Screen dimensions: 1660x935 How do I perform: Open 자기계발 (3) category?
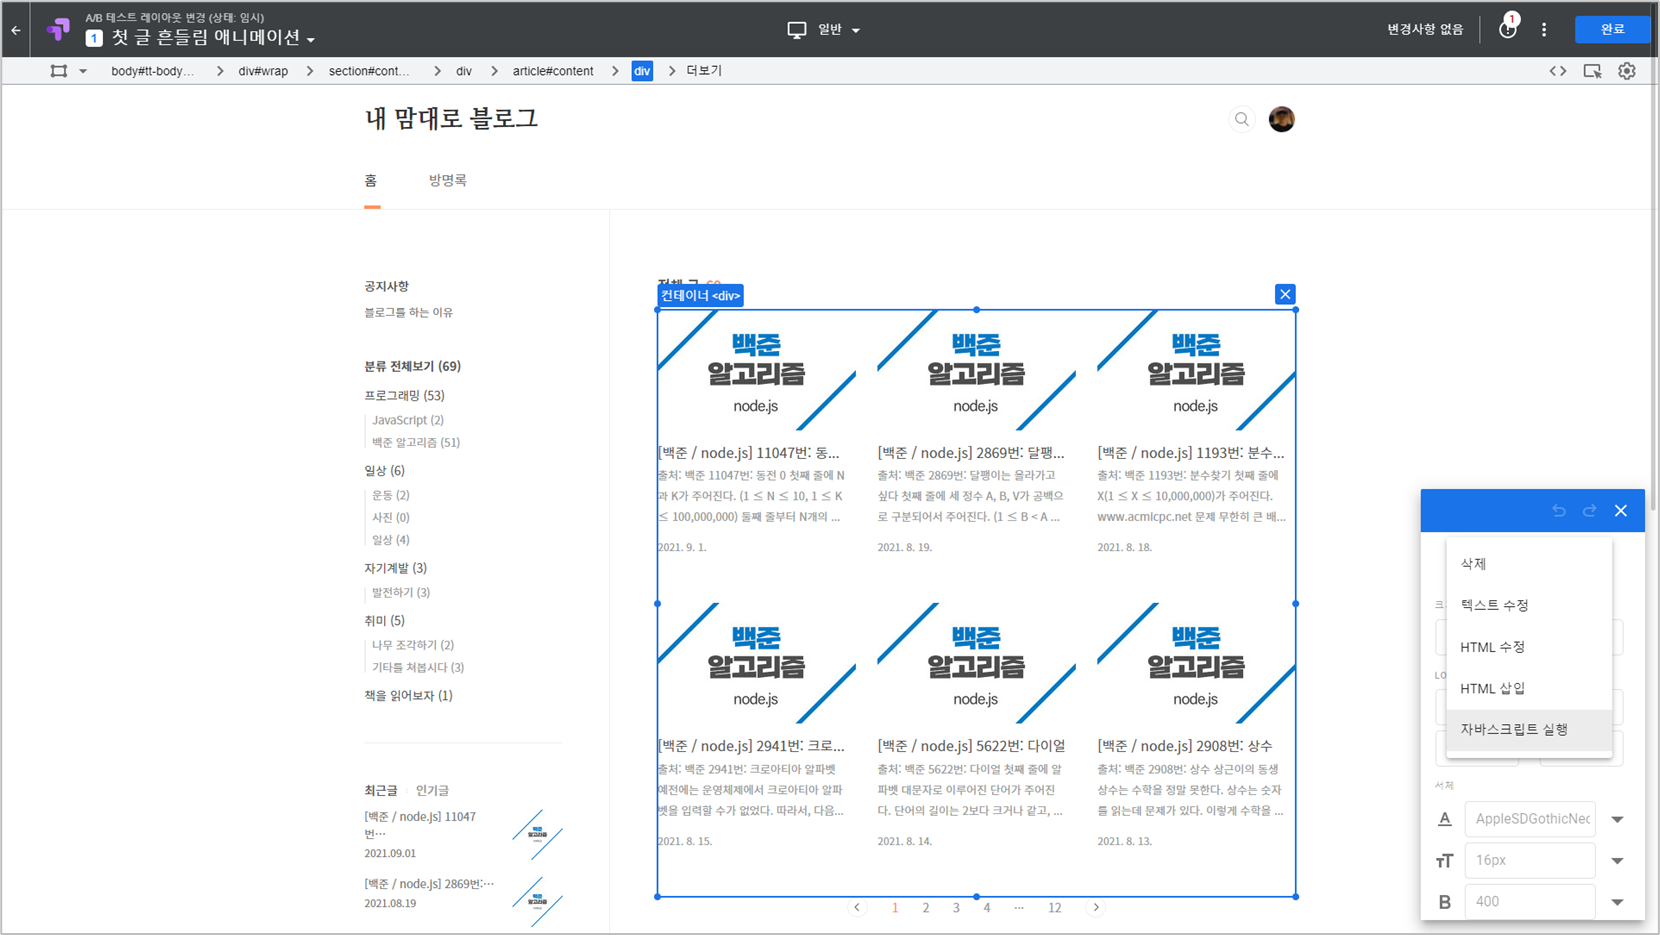(395, 568)
